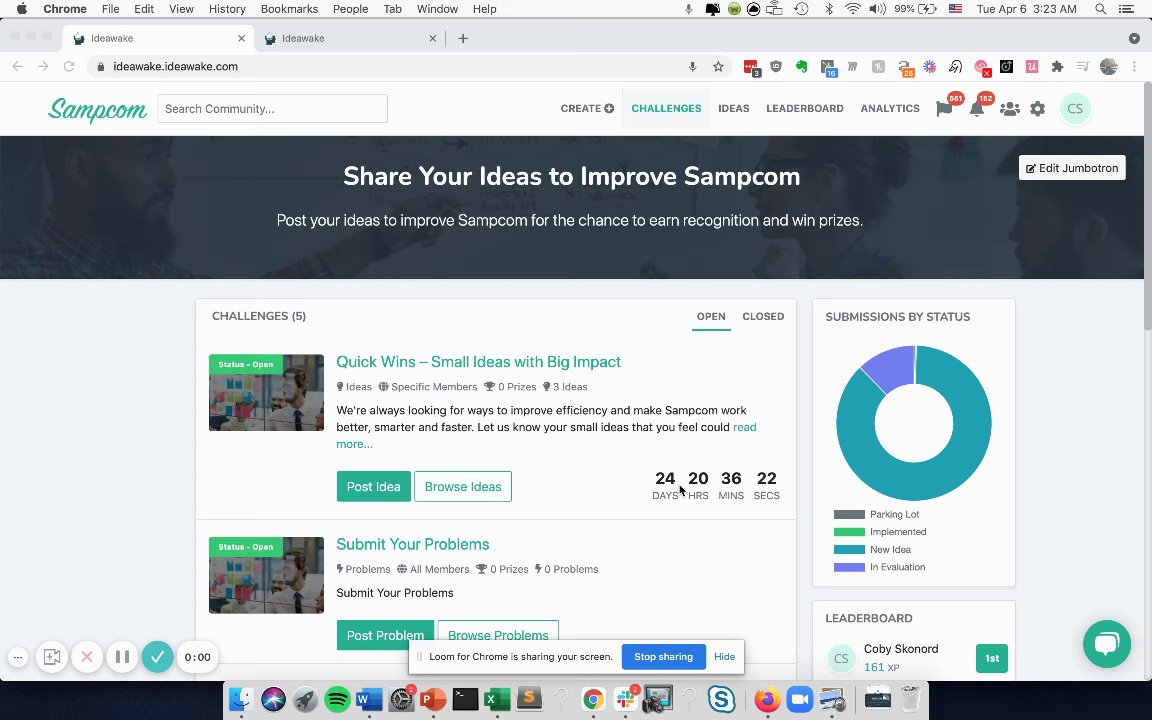Hide the Loom sharing notice

(724, 657)
